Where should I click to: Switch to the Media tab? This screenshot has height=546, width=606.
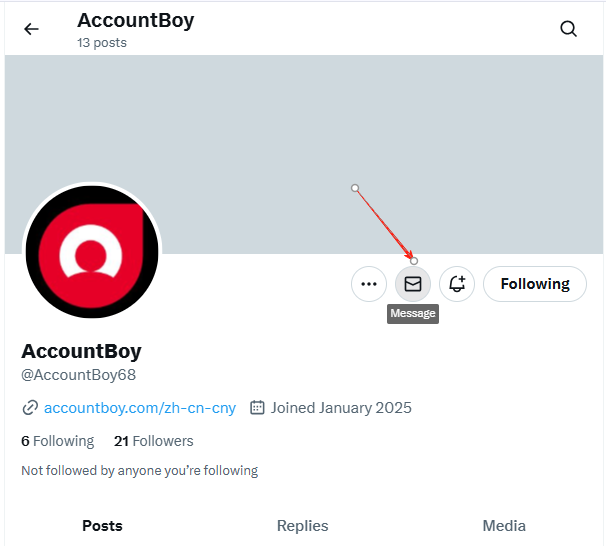pos(504,526)
